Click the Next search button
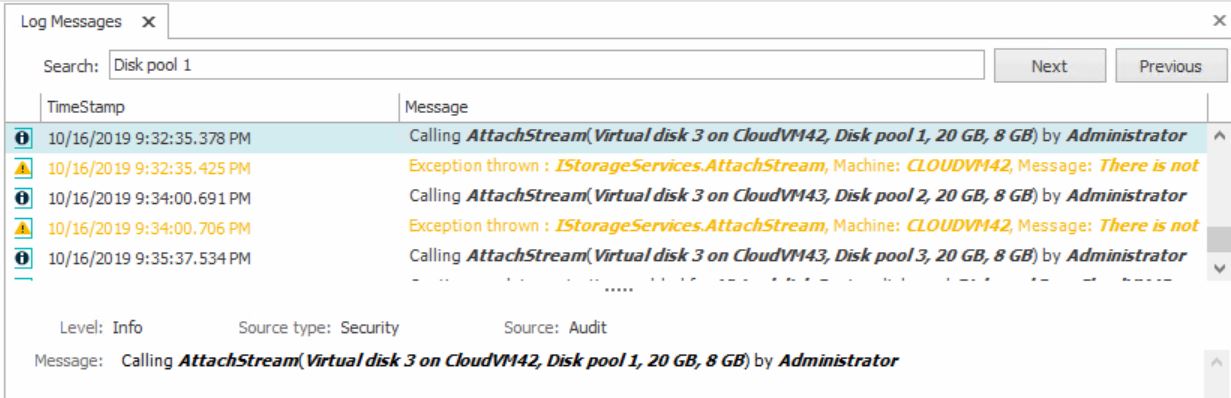This screenshot has width=1231, height=398. pos(1049,66)
